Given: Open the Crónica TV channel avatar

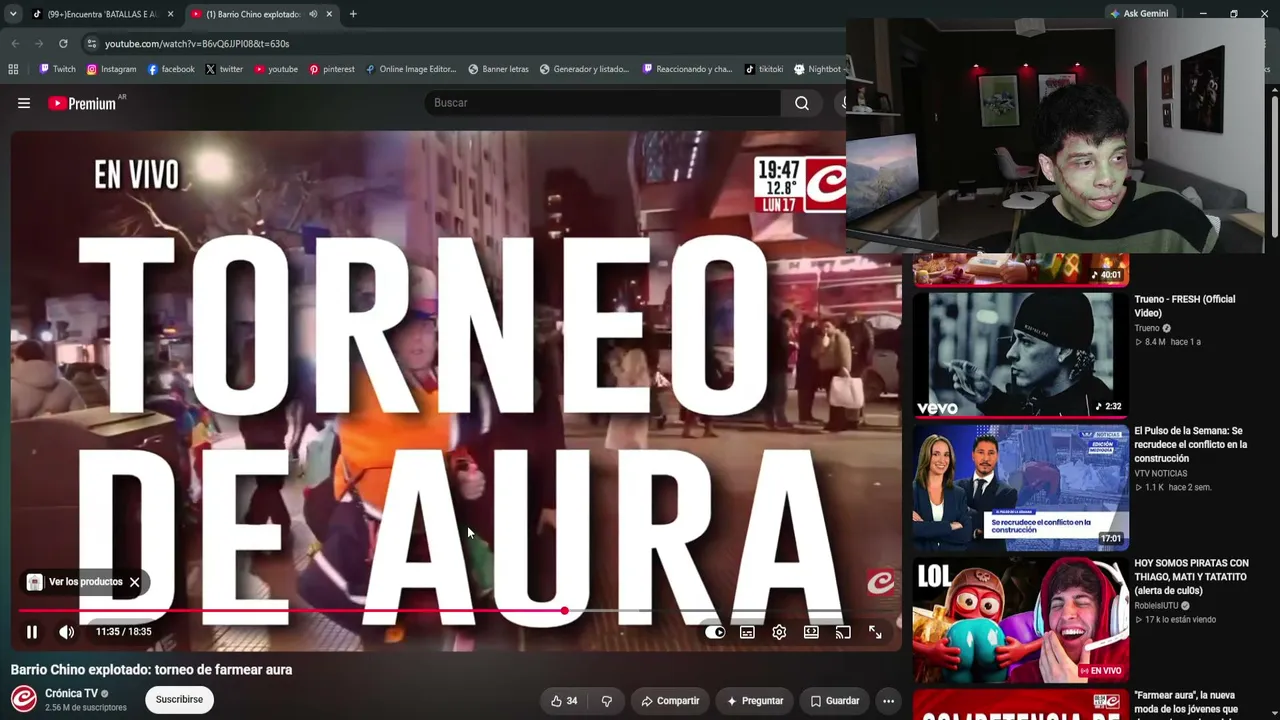Looking at the screenshot, I should (24, 699).
